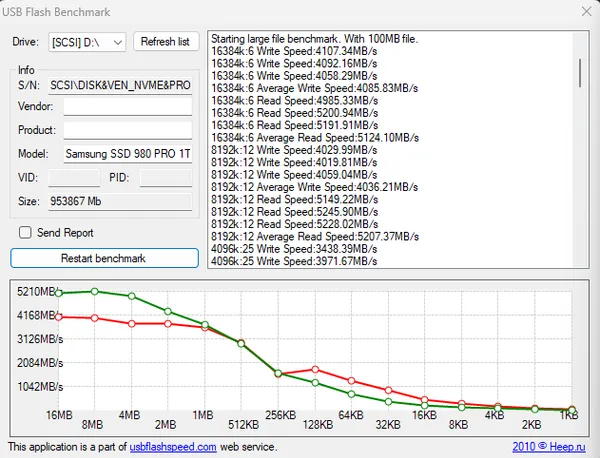Click the VID field
The height and width of the screenshot is (458, 600).
[74, 178]
